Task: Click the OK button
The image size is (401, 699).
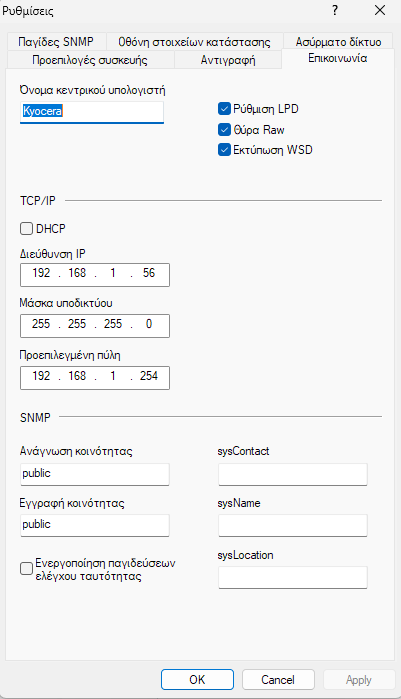Action: coord(197,680)
